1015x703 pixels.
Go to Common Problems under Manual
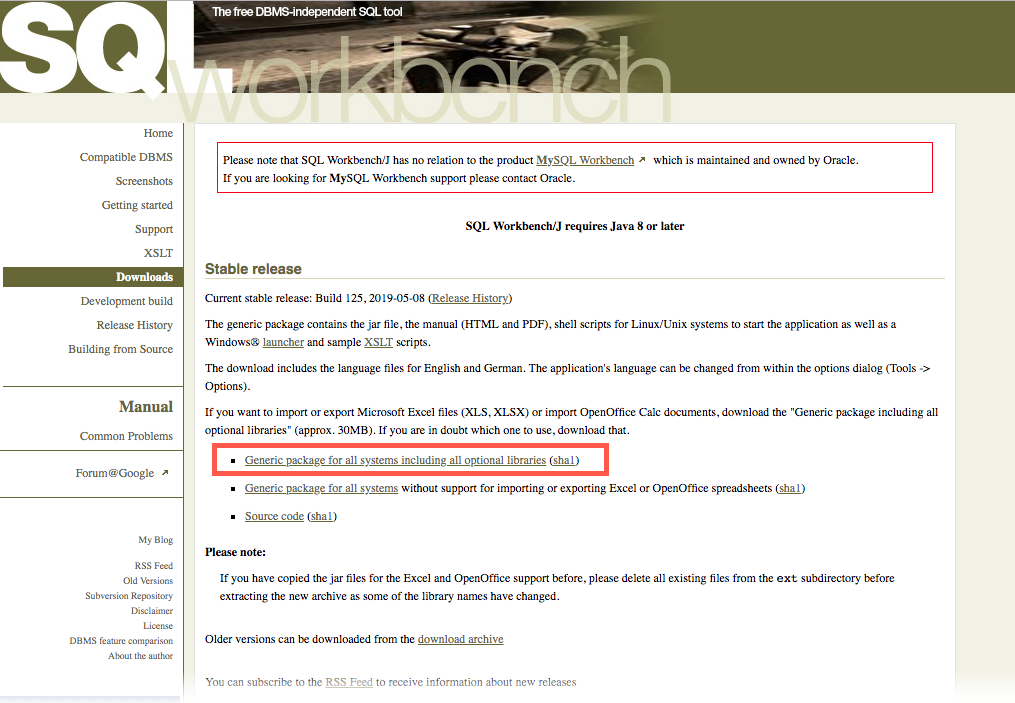(126, 436)
